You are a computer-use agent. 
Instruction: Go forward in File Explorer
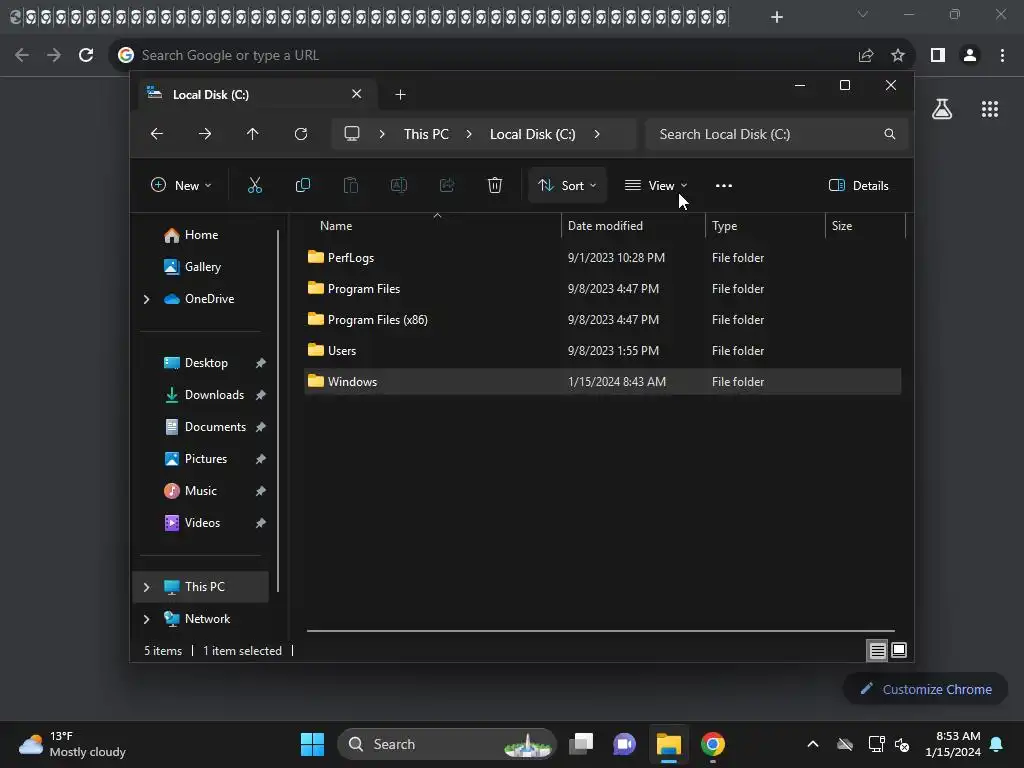coord(205,134)
